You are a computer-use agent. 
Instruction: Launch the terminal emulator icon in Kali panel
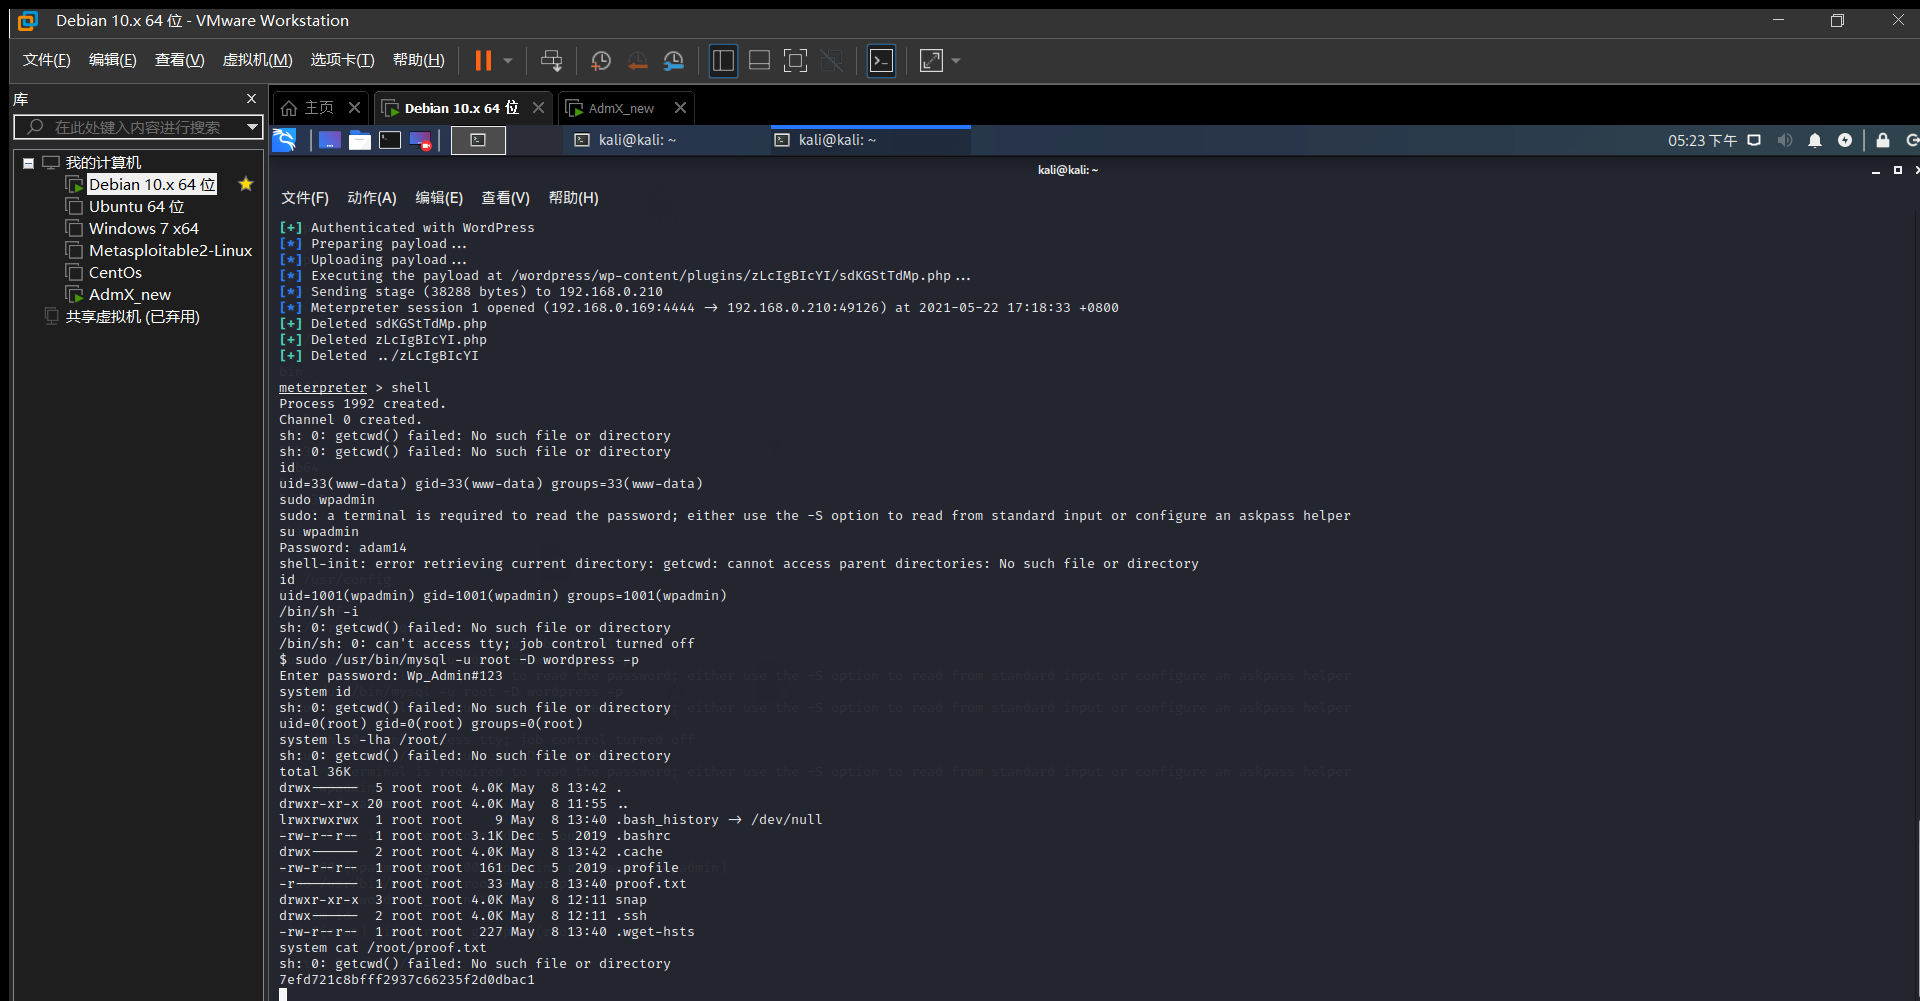(390, 140)
